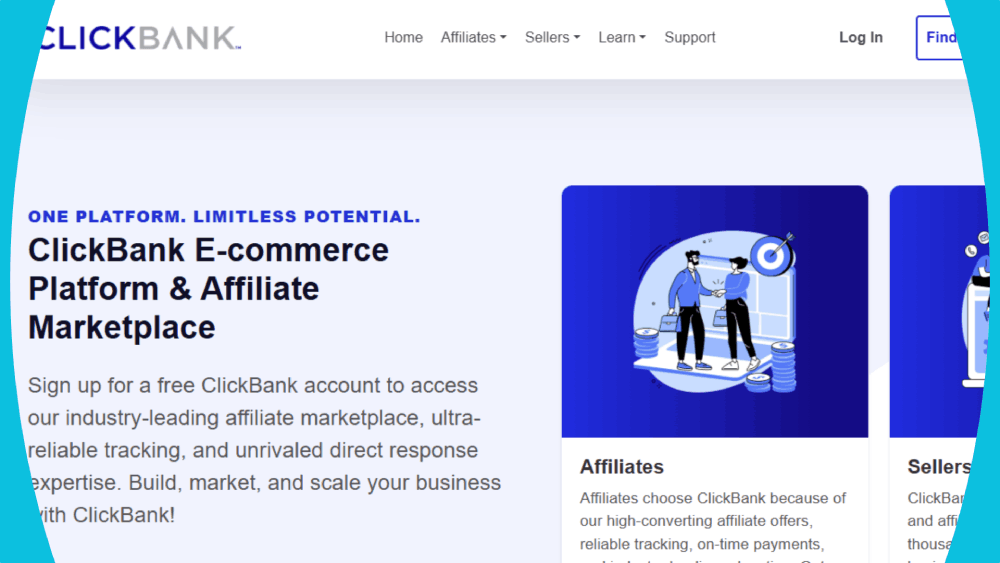The height and width of the screenshot is (563, 1000).
Task: Click the target bullseye icon in illustration
Action: 772,254
